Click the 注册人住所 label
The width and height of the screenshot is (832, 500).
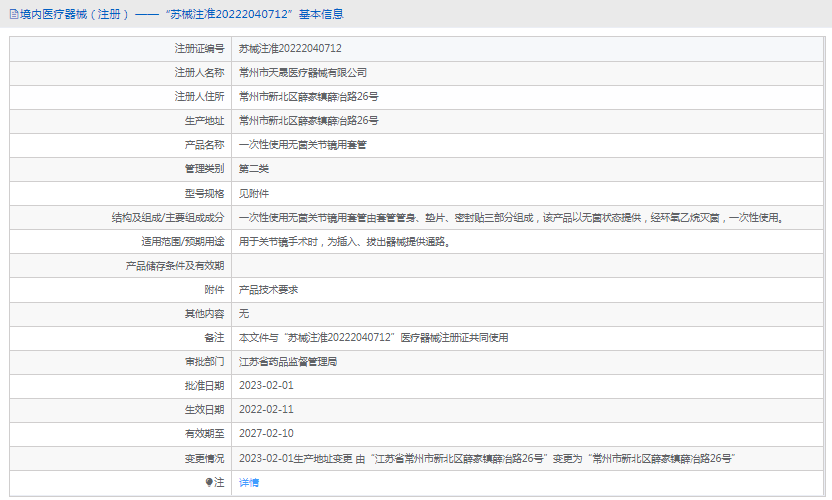tap(200, 97)
